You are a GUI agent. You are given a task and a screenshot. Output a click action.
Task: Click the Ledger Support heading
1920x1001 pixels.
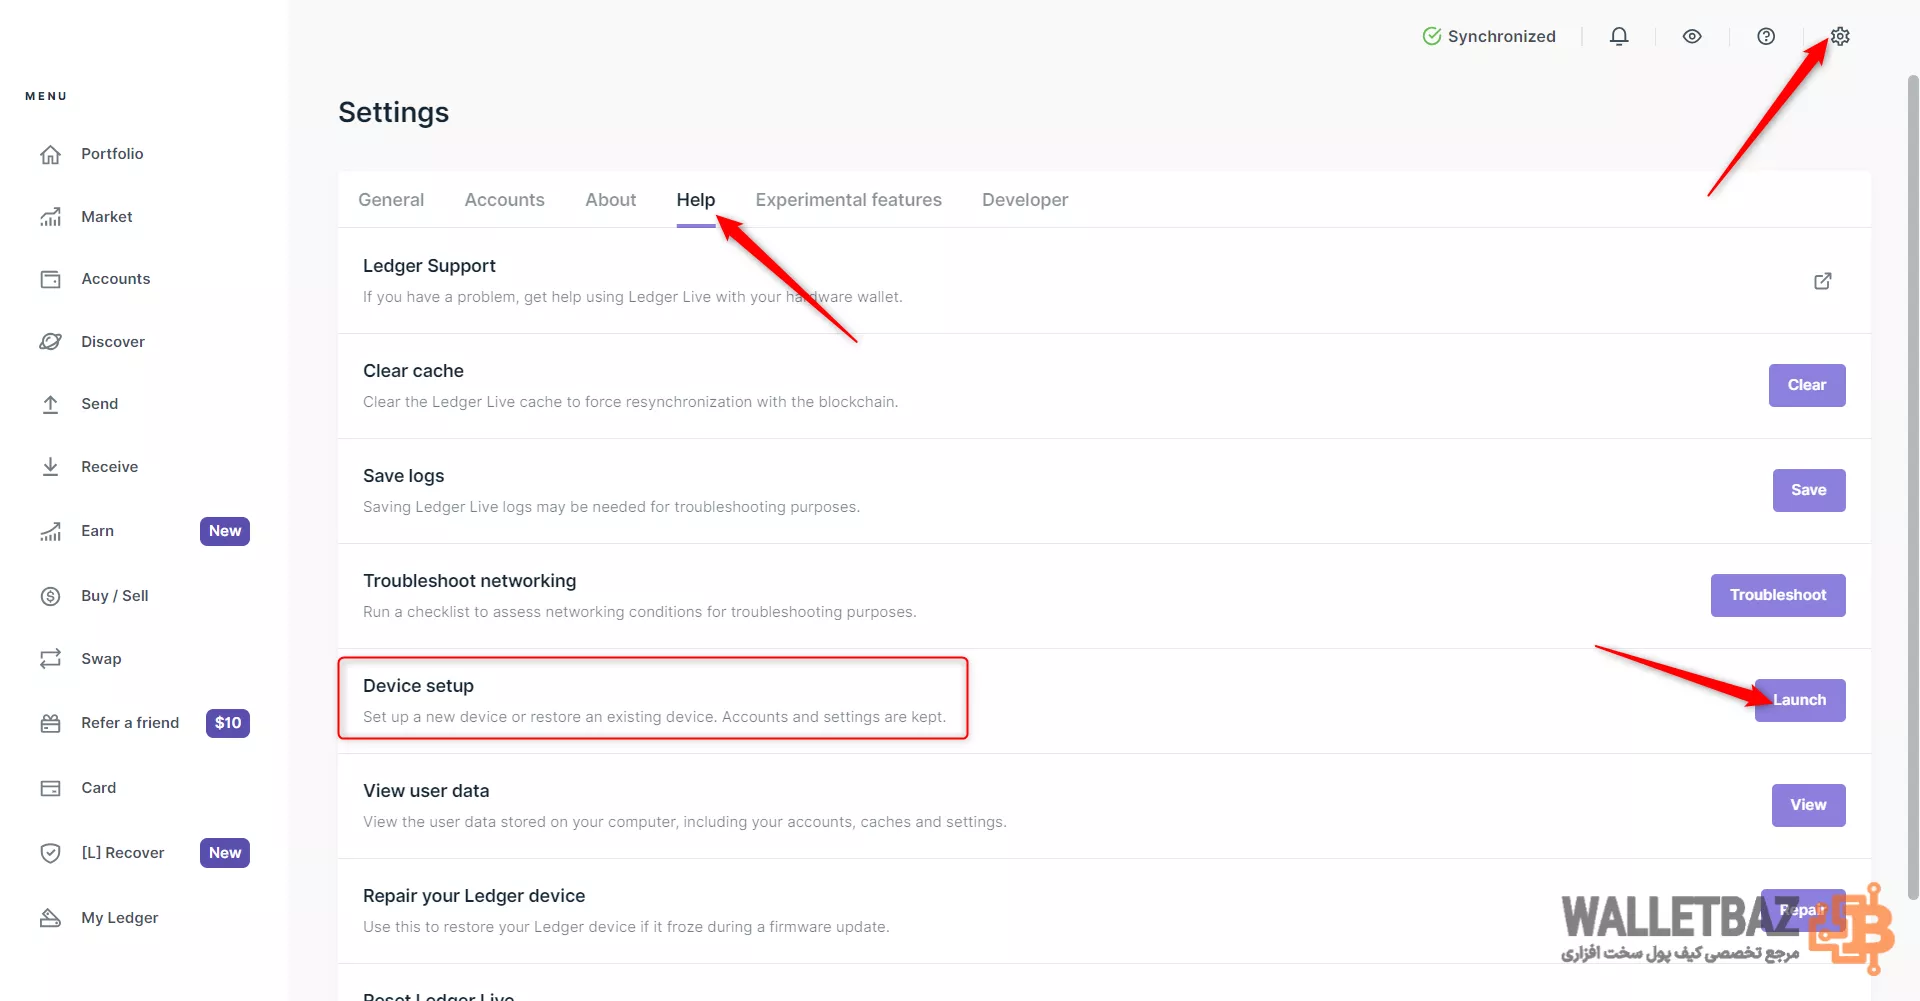tap(429, 266)
